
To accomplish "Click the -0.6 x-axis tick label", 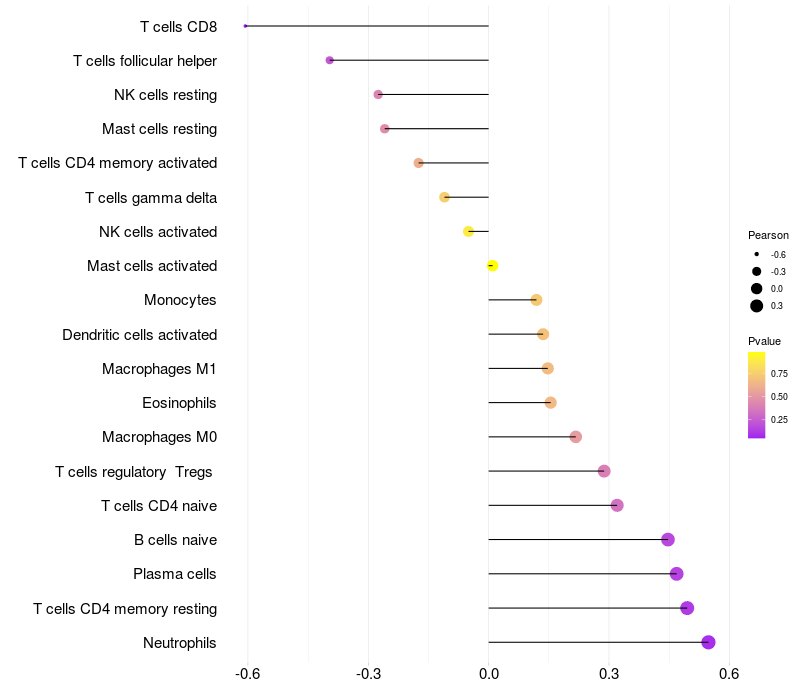I will tap(248, 674).
